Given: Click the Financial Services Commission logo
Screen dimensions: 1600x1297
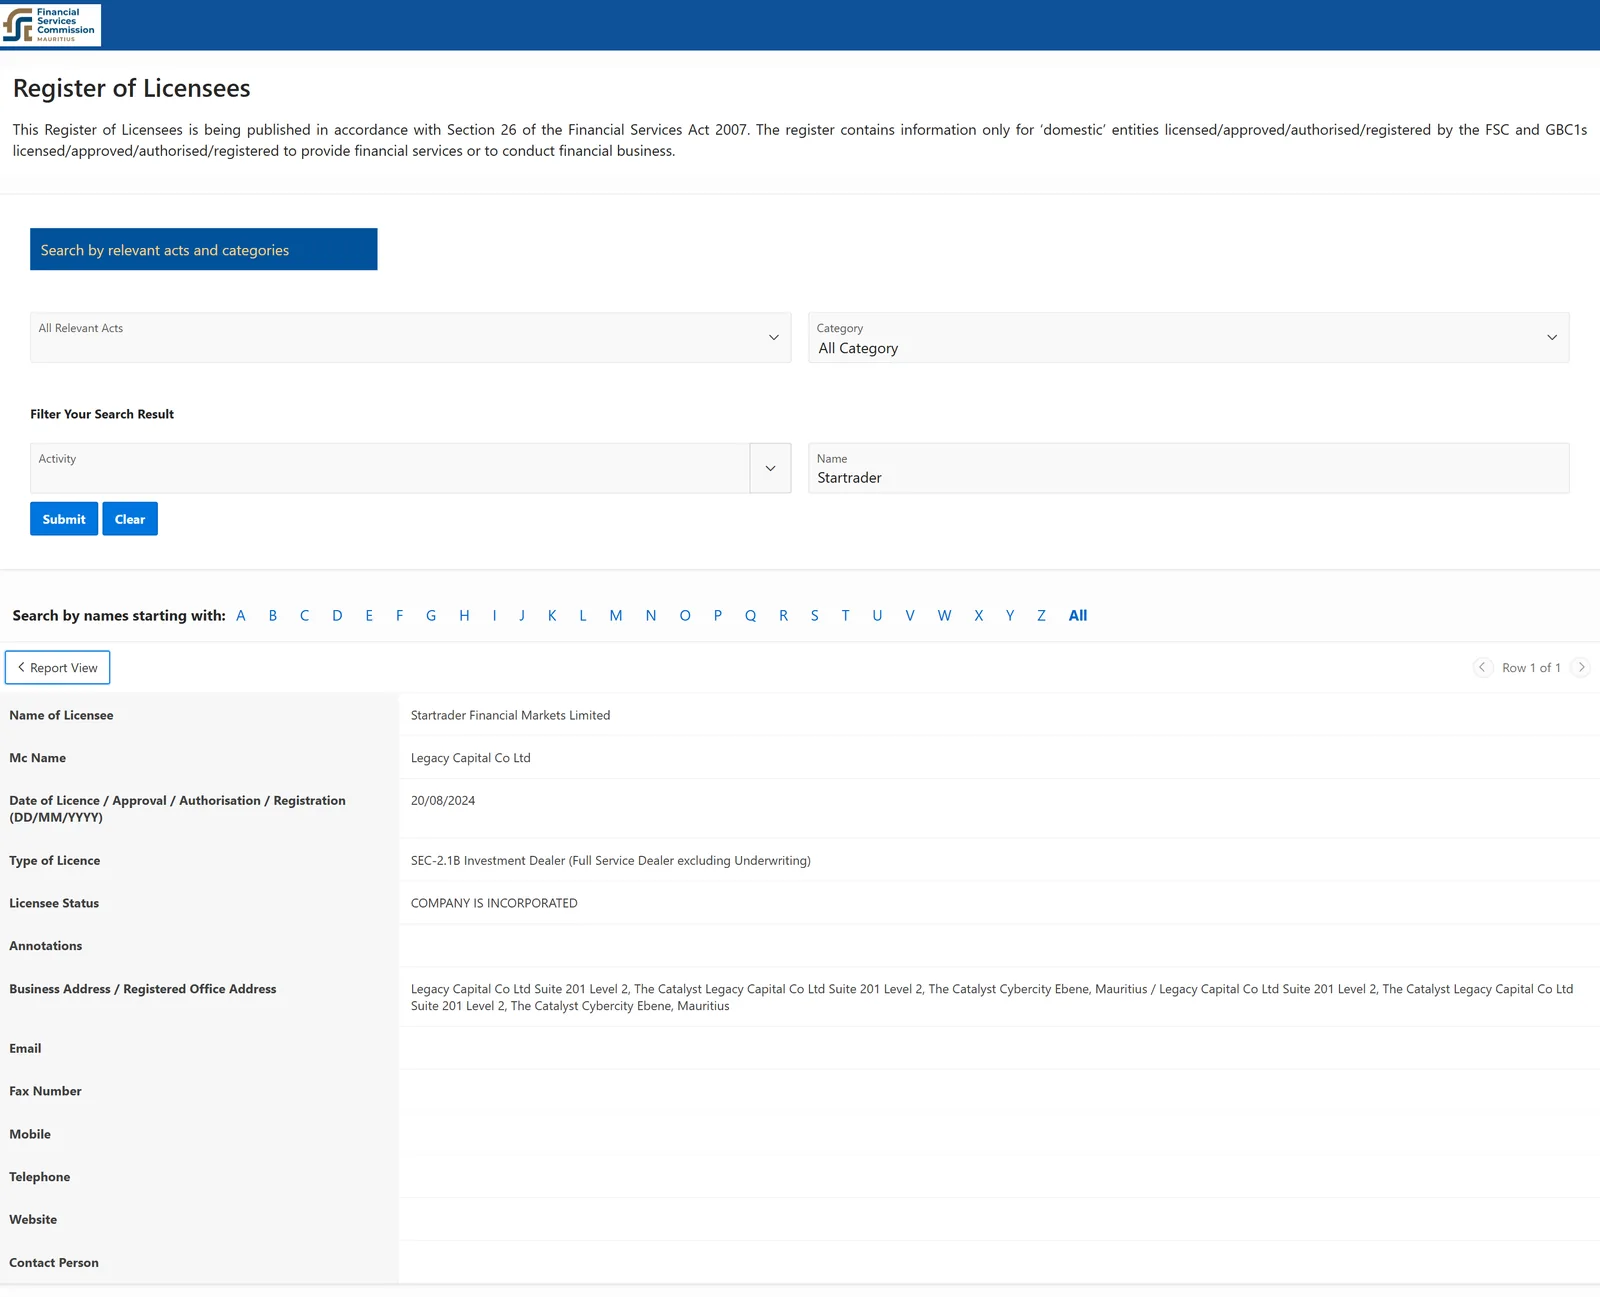Looking at the screenshot, I should (50, 25).
